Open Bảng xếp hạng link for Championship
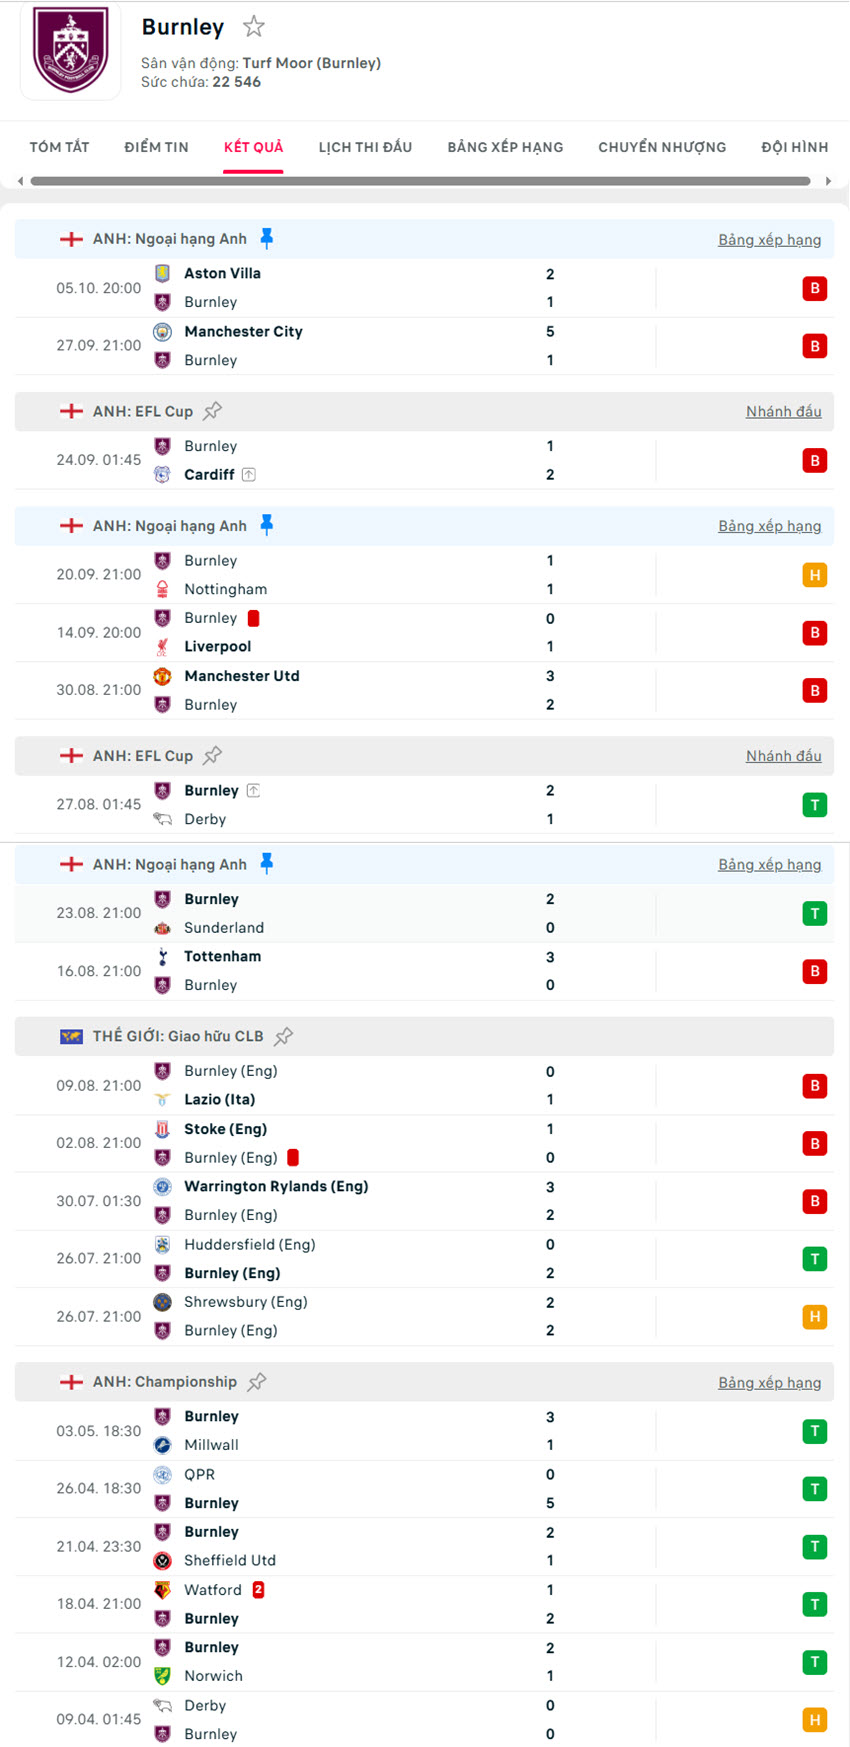The width and height of the screenshot is (850, 1747). tap(769, 1382)
